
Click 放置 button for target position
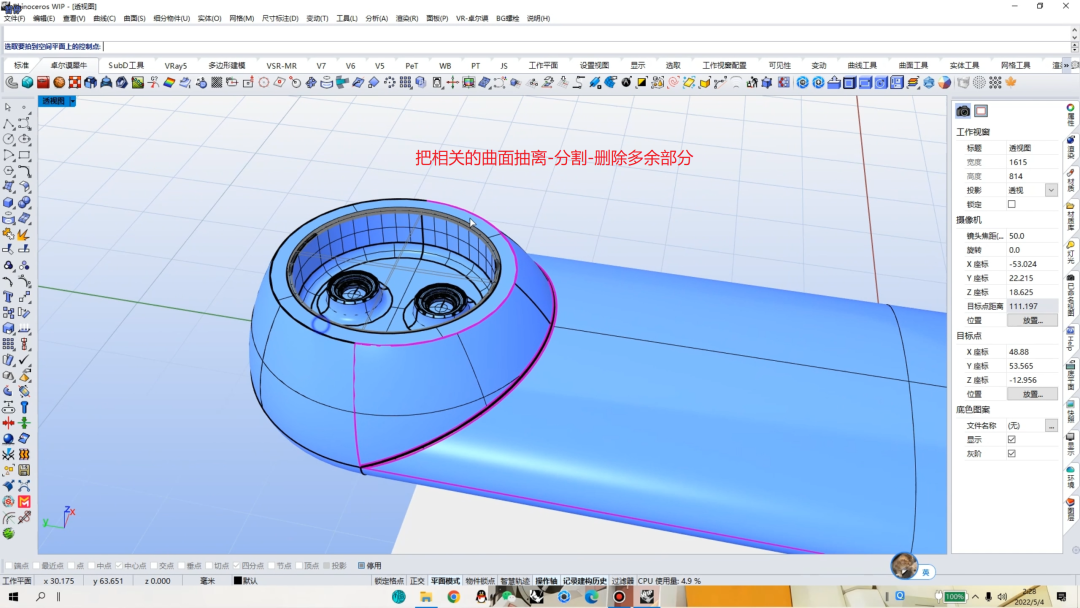pos(1032,395)
